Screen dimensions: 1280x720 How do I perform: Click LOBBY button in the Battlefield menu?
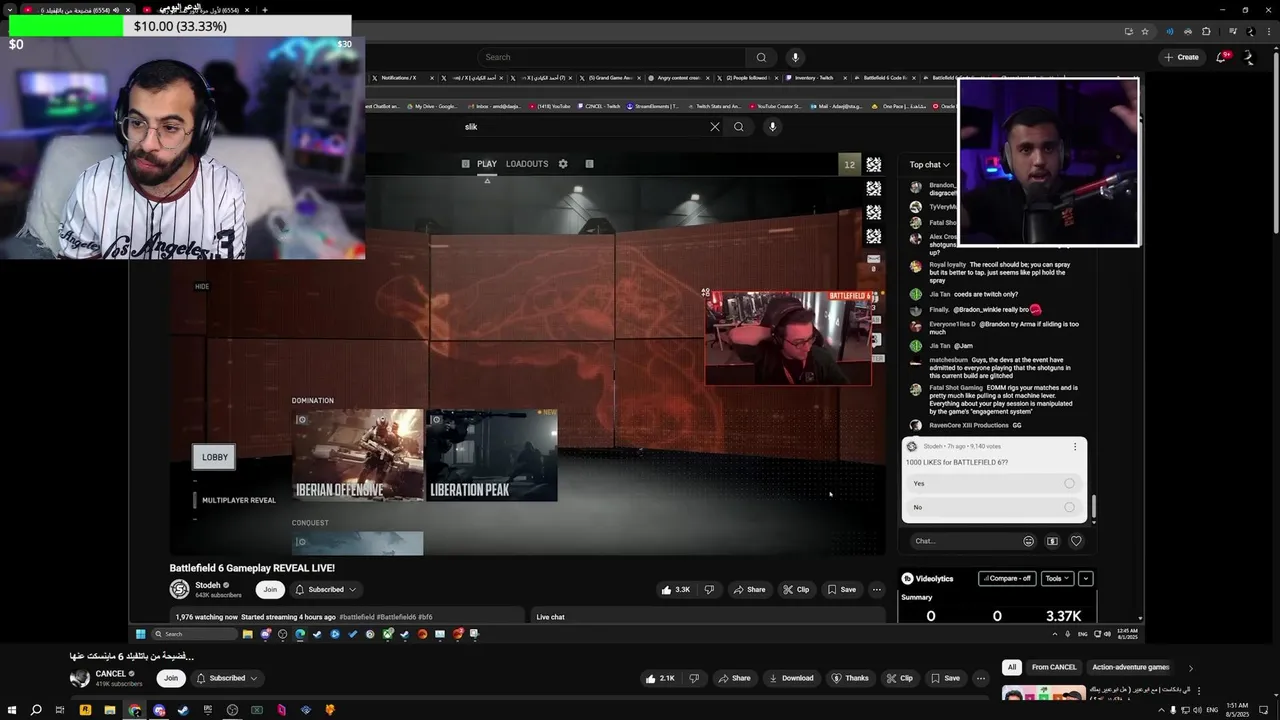(214, 457)
